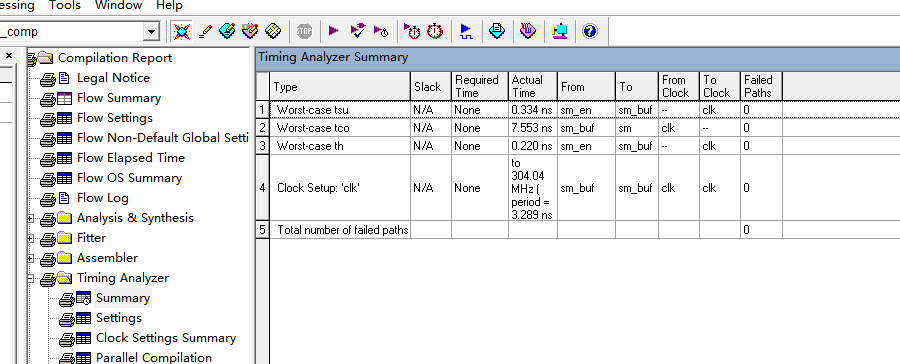Image resolution: width=900 pixels, height=364 pixels.
Task: Open the Tools menu
Action: click(65, 6)
